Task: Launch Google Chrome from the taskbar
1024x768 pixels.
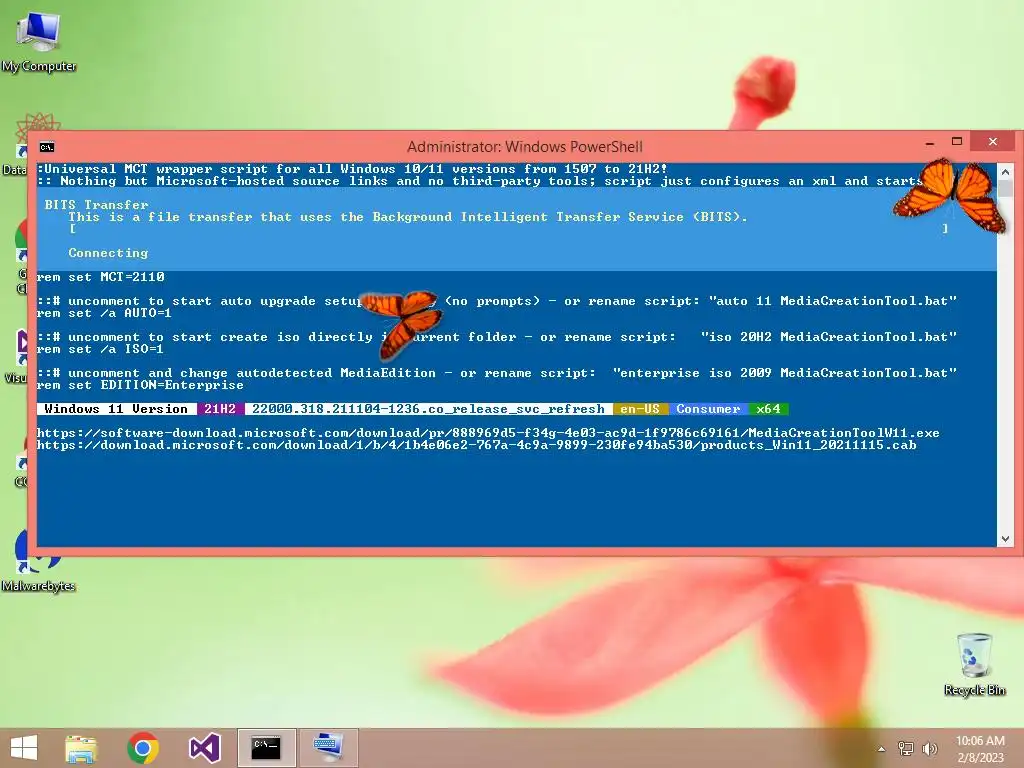Action: (142, 748)
